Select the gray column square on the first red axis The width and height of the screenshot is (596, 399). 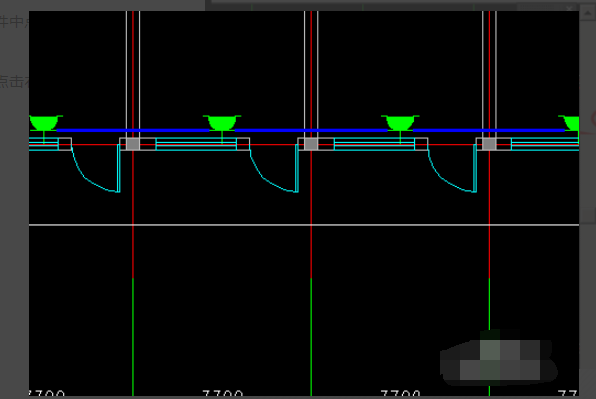point(133,144)
